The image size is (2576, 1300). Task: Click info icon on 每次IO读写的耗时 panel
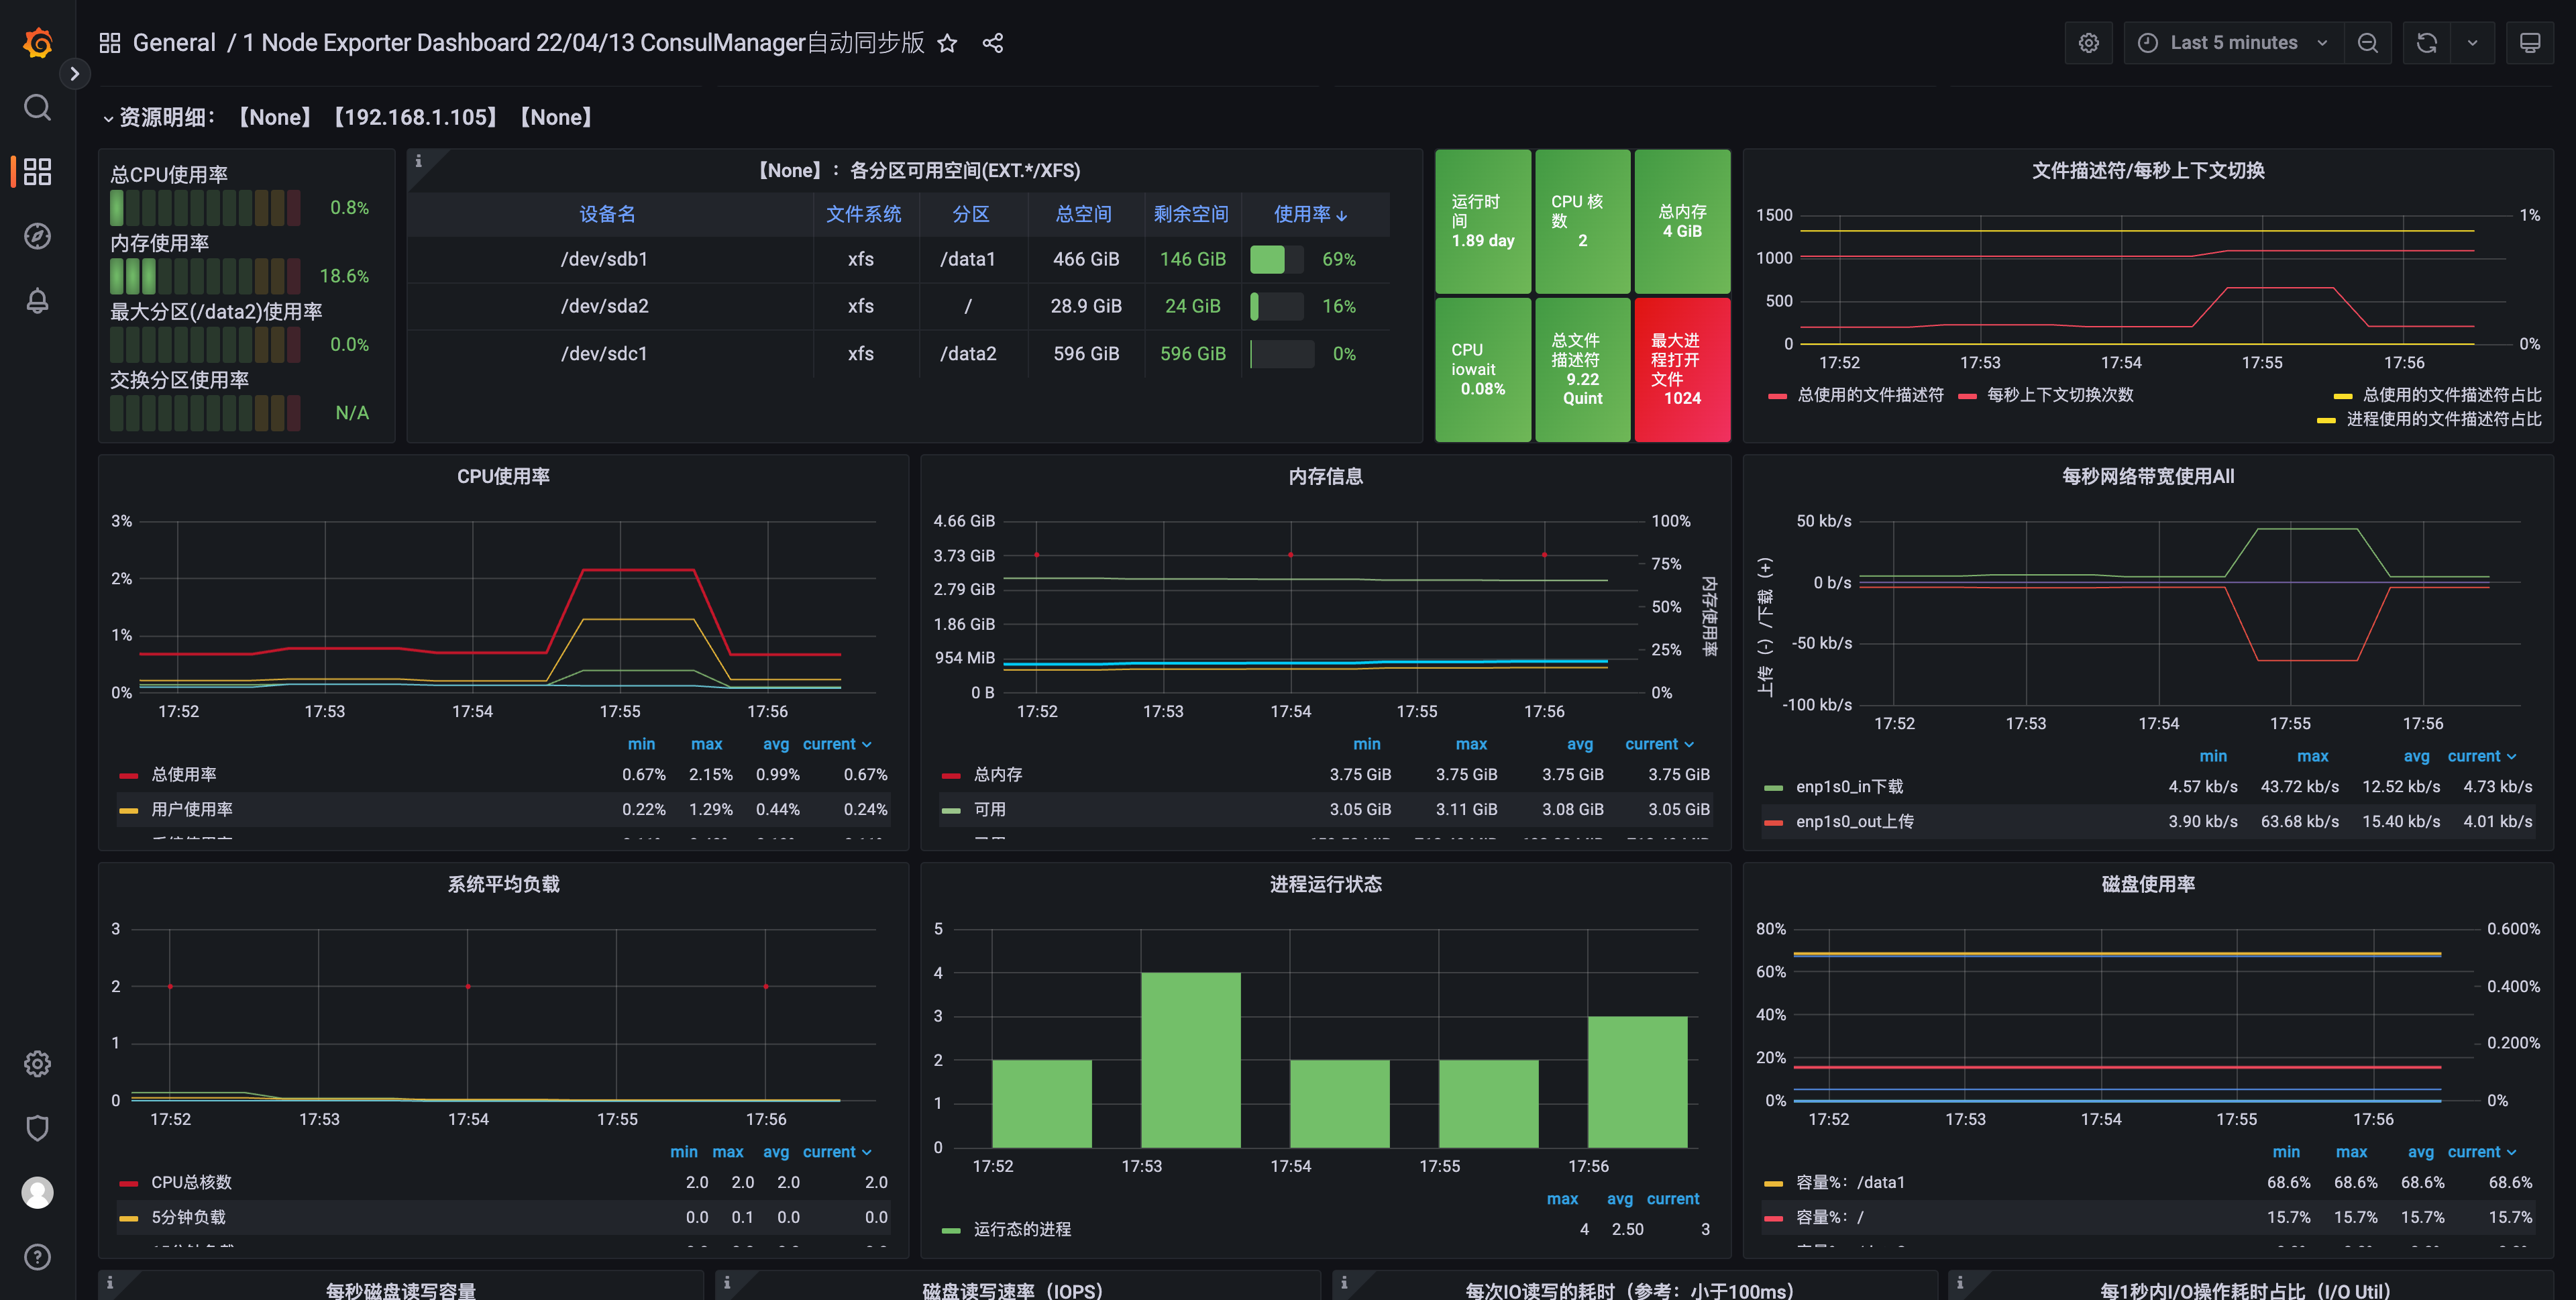click(x=1344, y=1283)
